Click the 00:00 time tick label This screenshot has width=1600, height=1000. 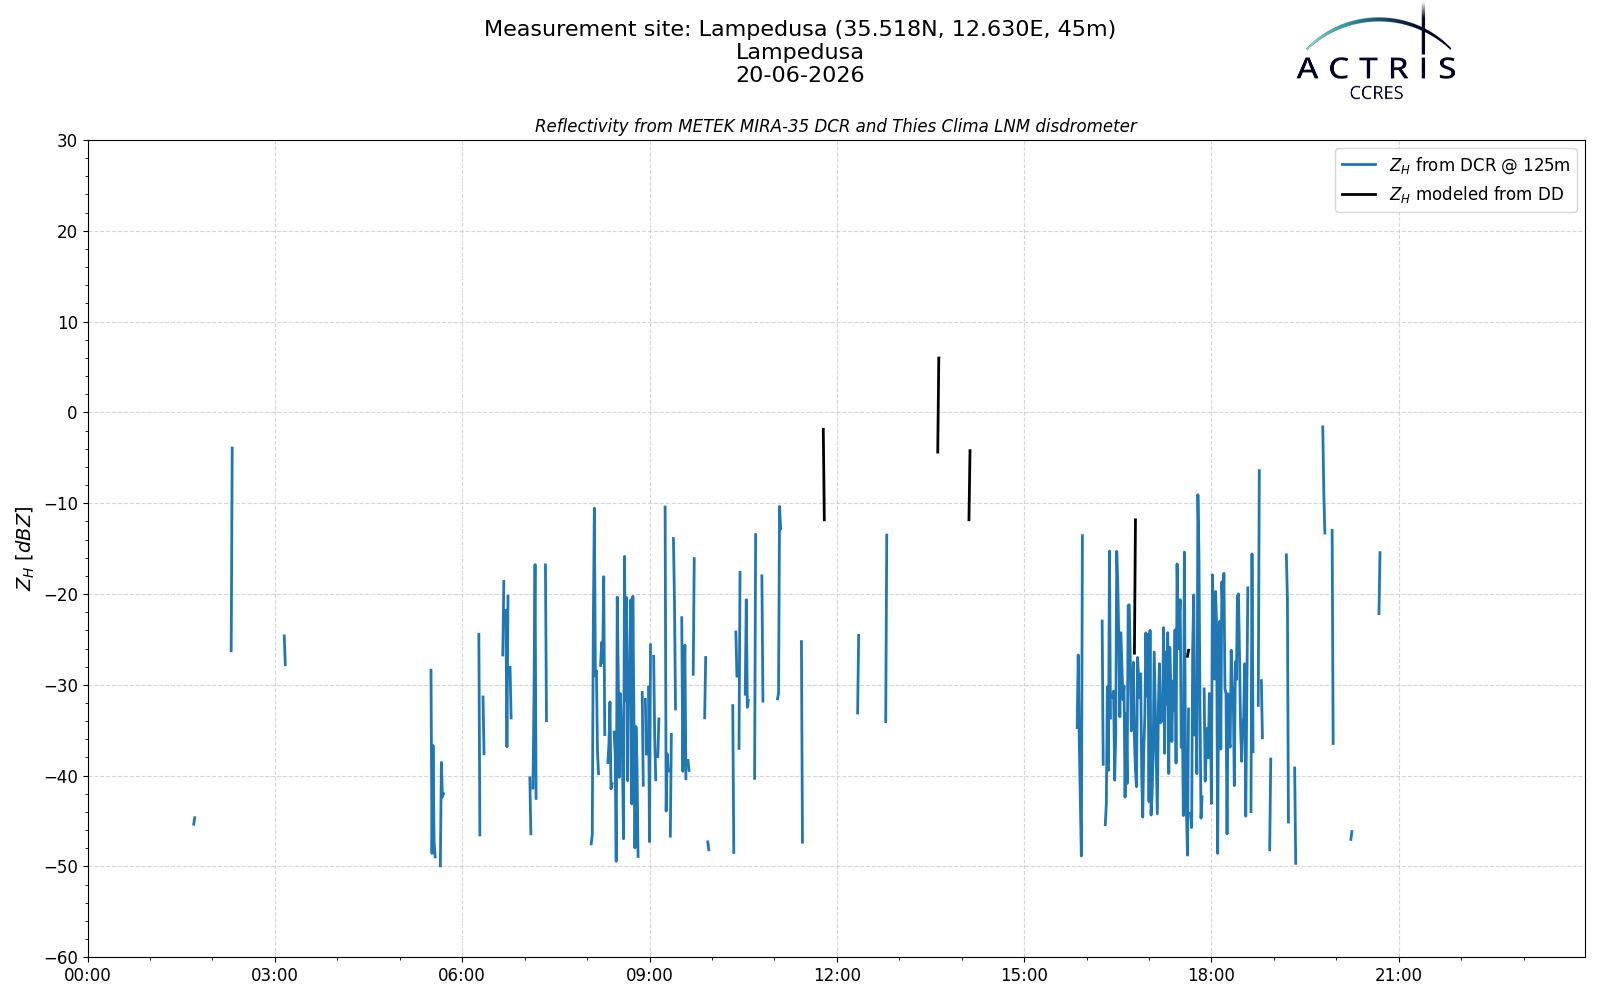tap(88, 975)
